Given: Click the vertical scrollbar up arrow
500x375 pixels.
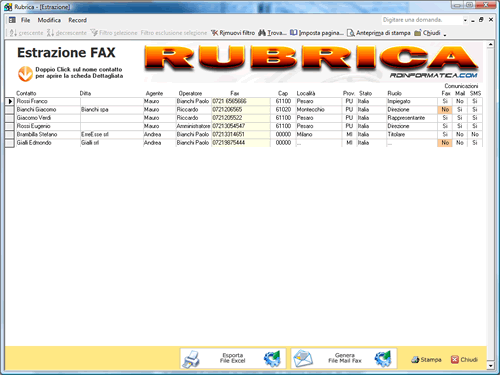Looking at the screenshot, I should pyautogui.click(x=490, y=44).
